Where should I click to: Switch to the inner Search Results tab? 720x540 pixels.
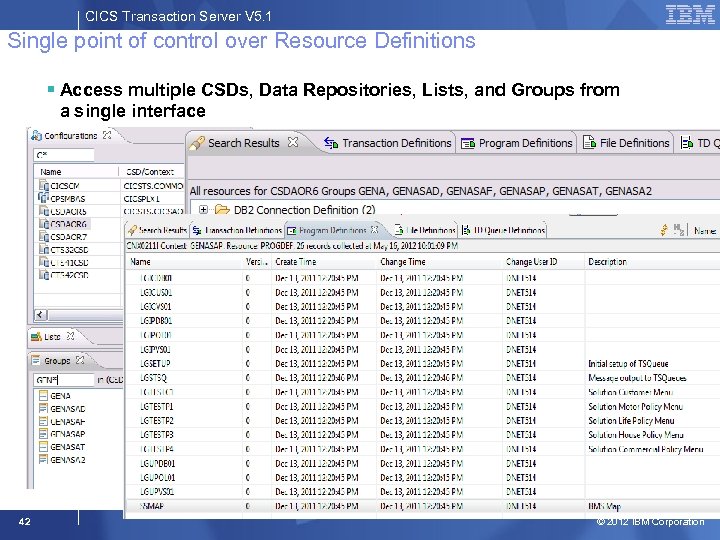[x=158, y=230]
